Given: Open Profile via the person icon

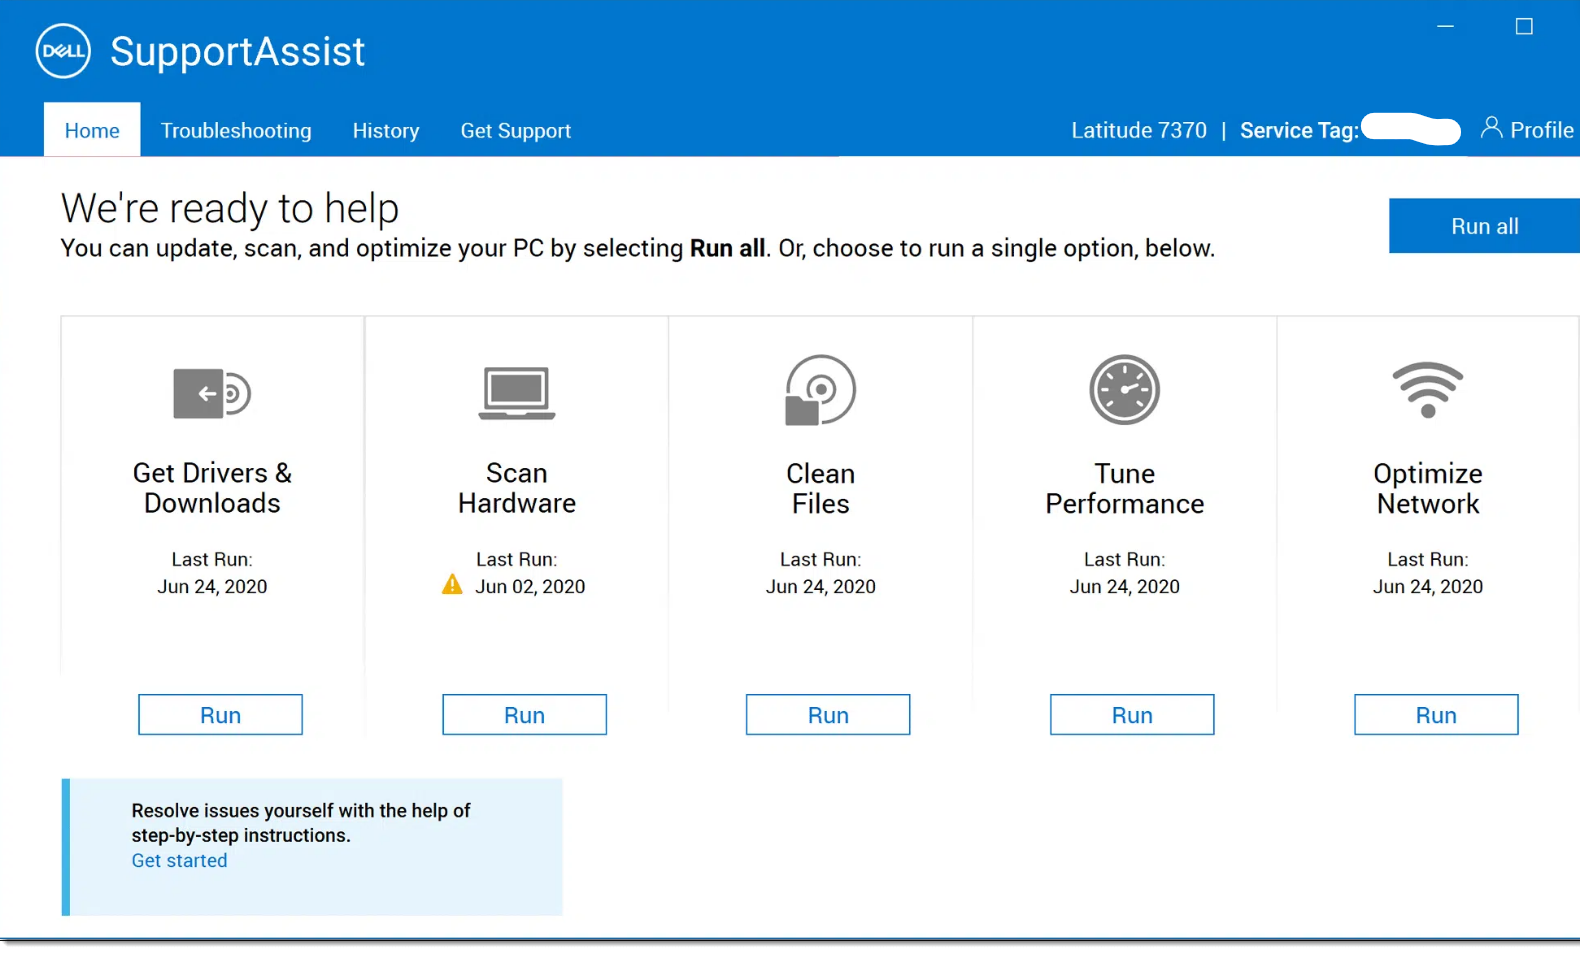Looking at the screenshot, I should 1491,128.
